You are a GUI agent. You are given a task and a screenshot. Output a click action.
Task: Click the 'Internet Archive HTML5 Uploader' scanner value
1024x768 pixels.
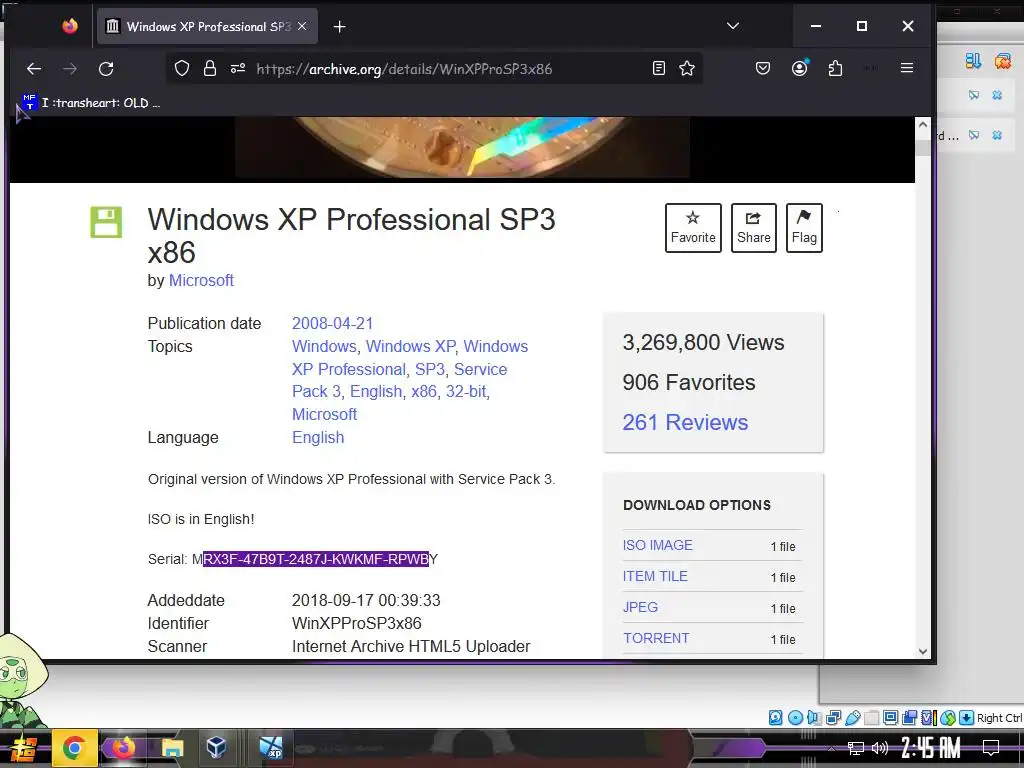point(411,646)
